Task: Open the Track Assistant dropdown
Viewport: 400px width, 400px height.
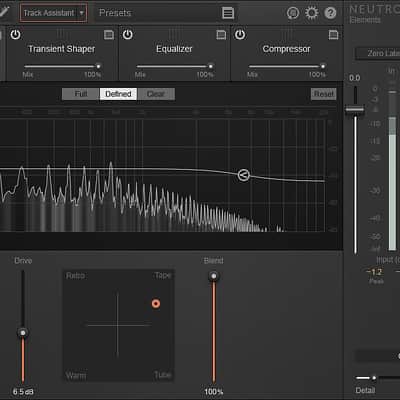Action: [x=53, y=13]
